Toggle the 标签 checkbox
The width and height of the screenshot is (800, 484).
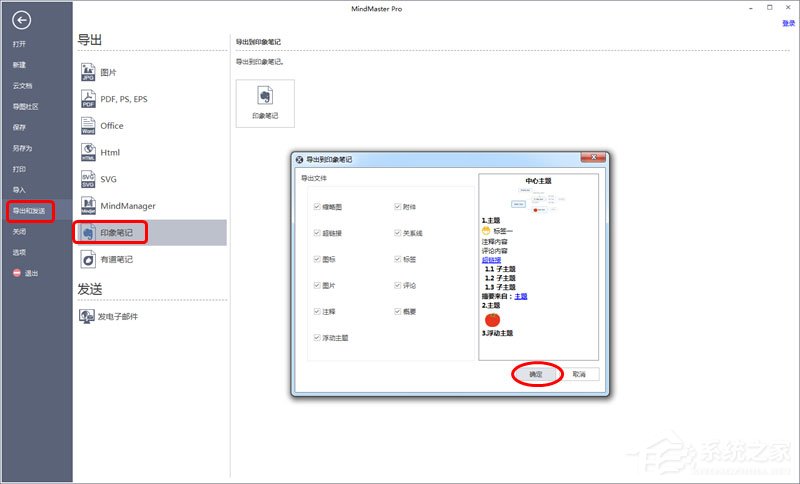(x=397, y=259)
